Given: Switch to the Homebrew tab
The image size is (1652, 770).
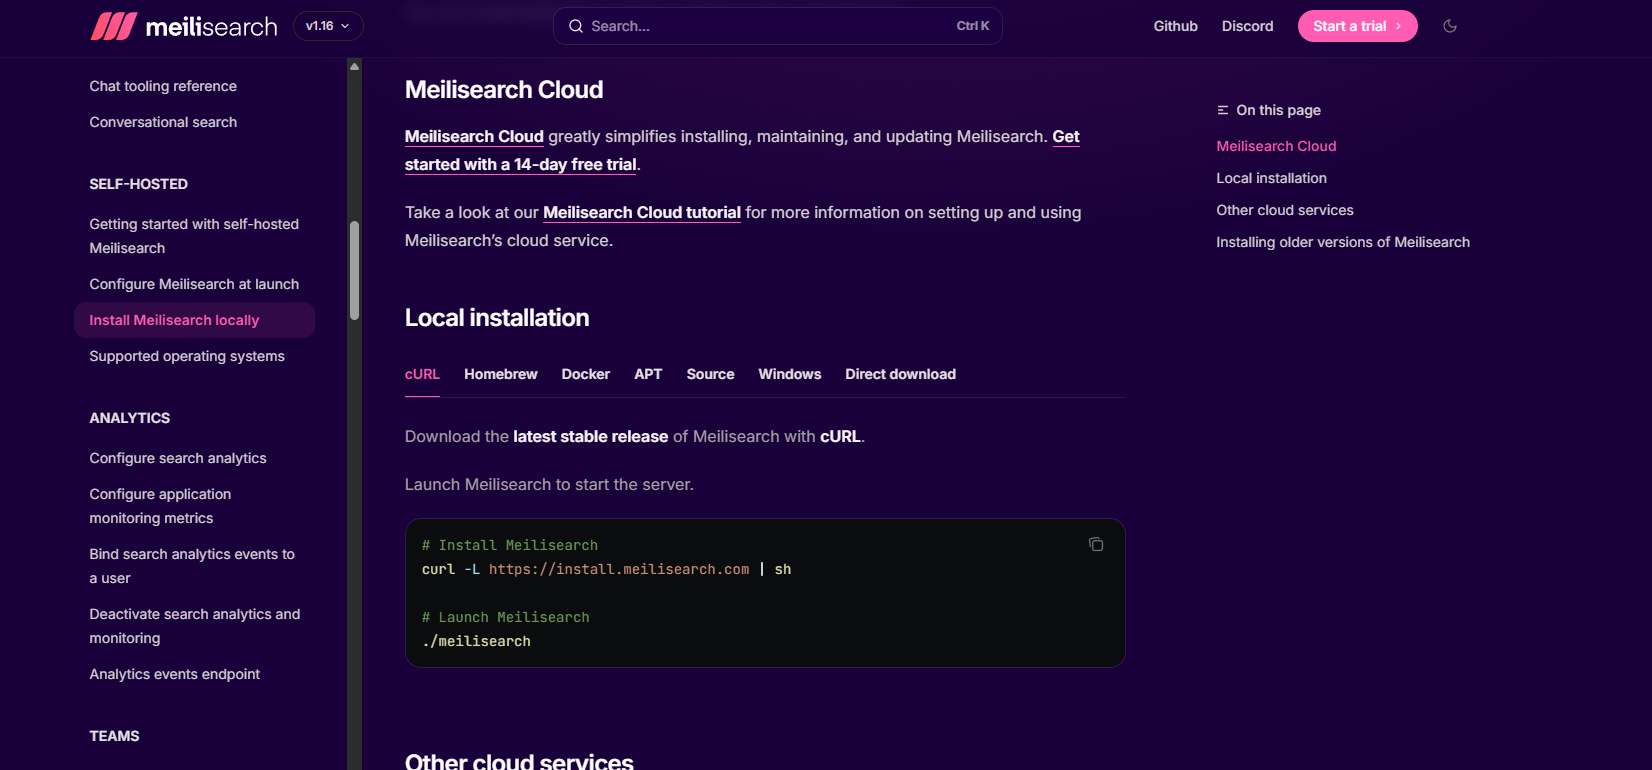Looking at the screenshot, I should pos(500,374).
